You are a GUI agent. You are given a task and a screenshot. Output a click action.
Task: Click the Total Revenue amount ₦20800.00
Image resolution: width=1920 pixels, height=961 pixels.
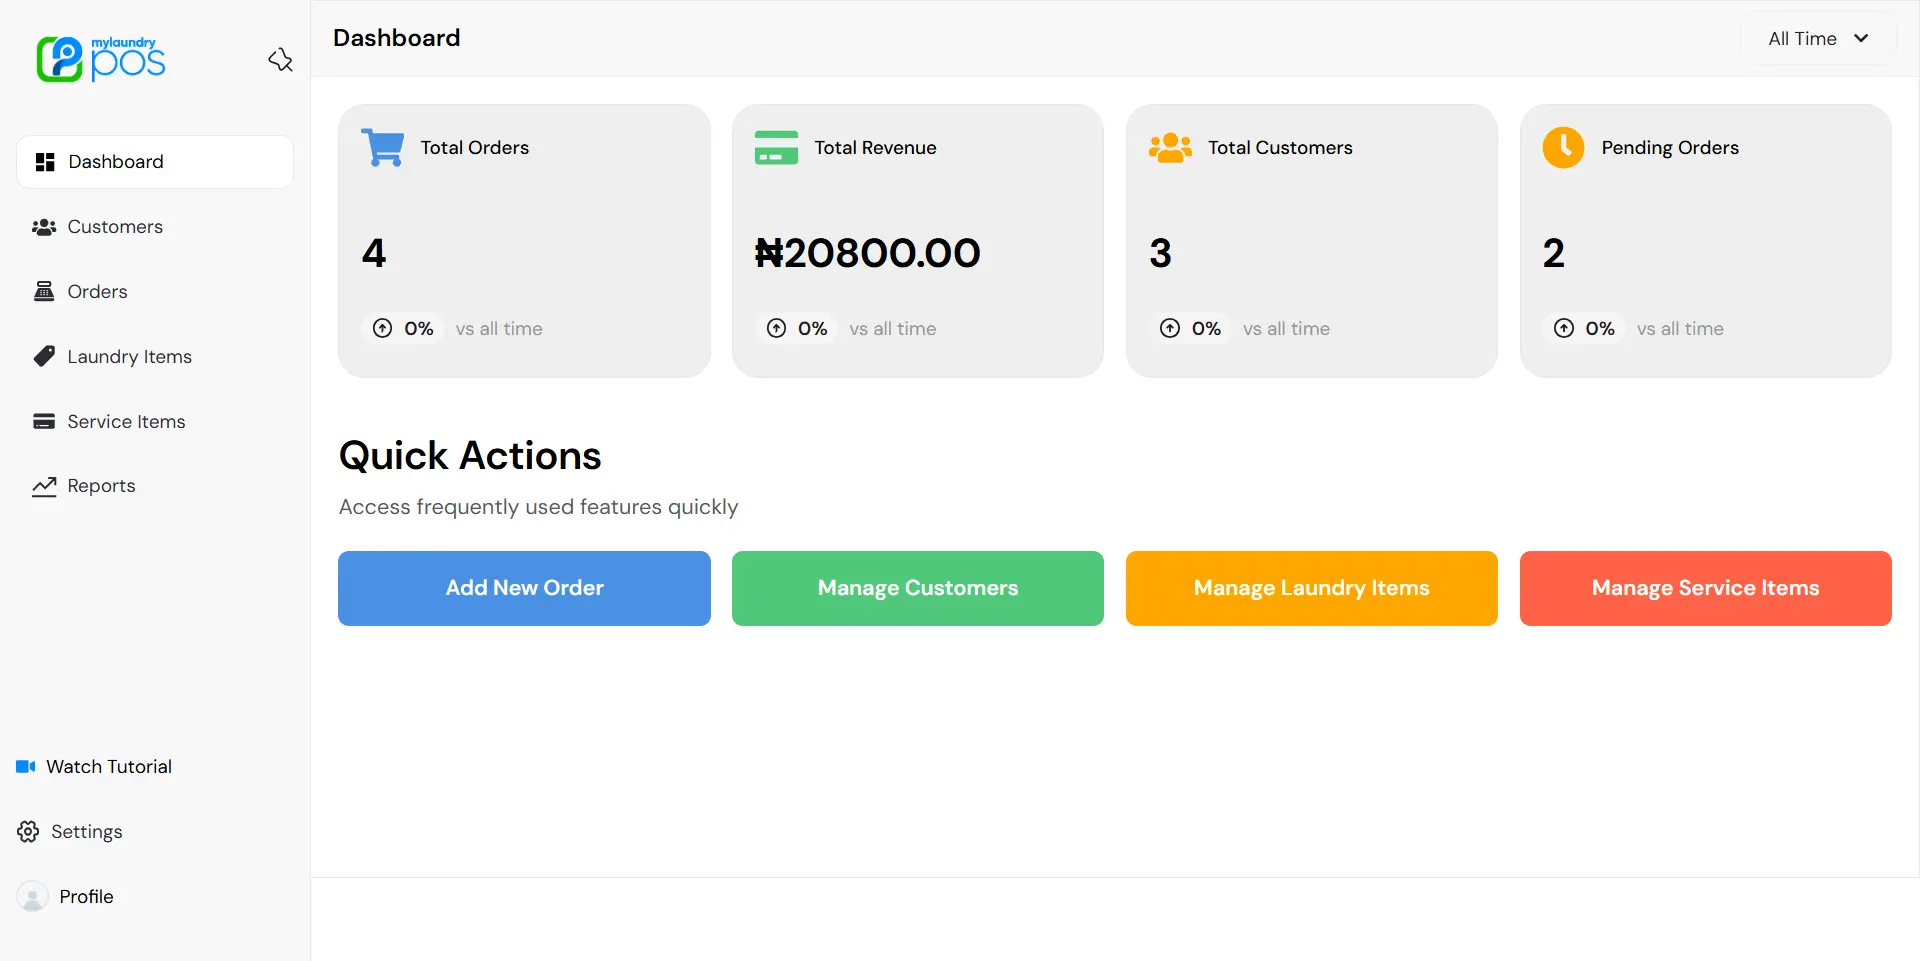coord(867,253)
